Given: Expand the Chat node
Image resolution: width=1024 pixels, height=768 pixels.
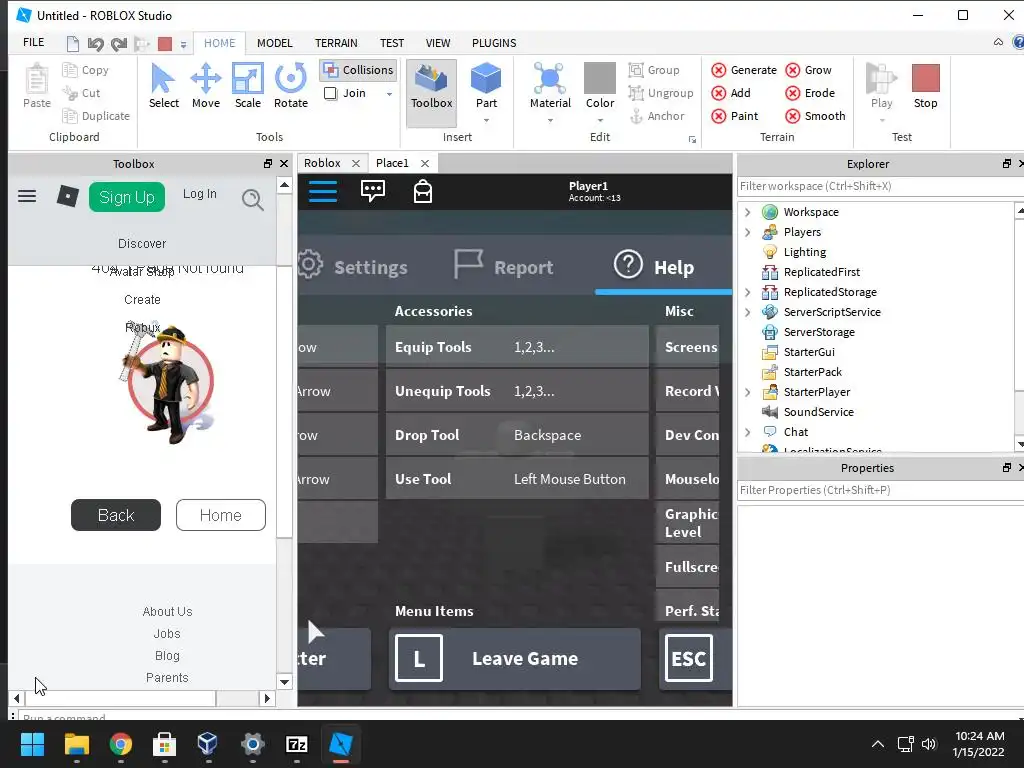Looking at the screenshot, I should pyautogui.click(x=748, y=432).
